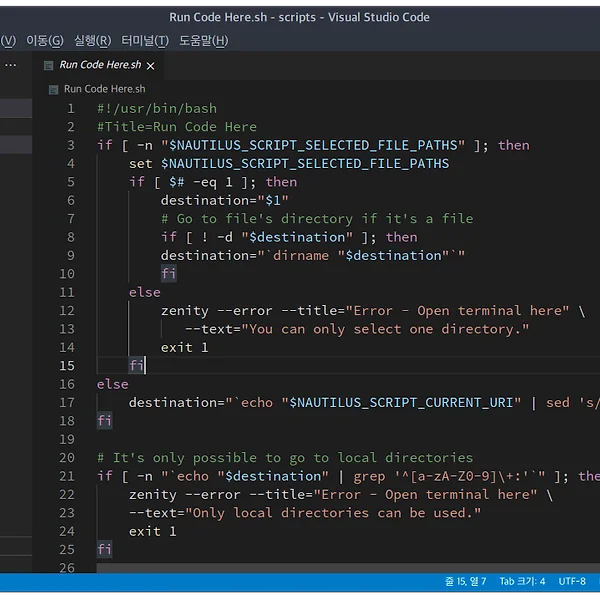Image resolution: width=600 pixels, height=600 pixels.
Task: Click the else keyword on line 16
Action: (x=112, y=384)
